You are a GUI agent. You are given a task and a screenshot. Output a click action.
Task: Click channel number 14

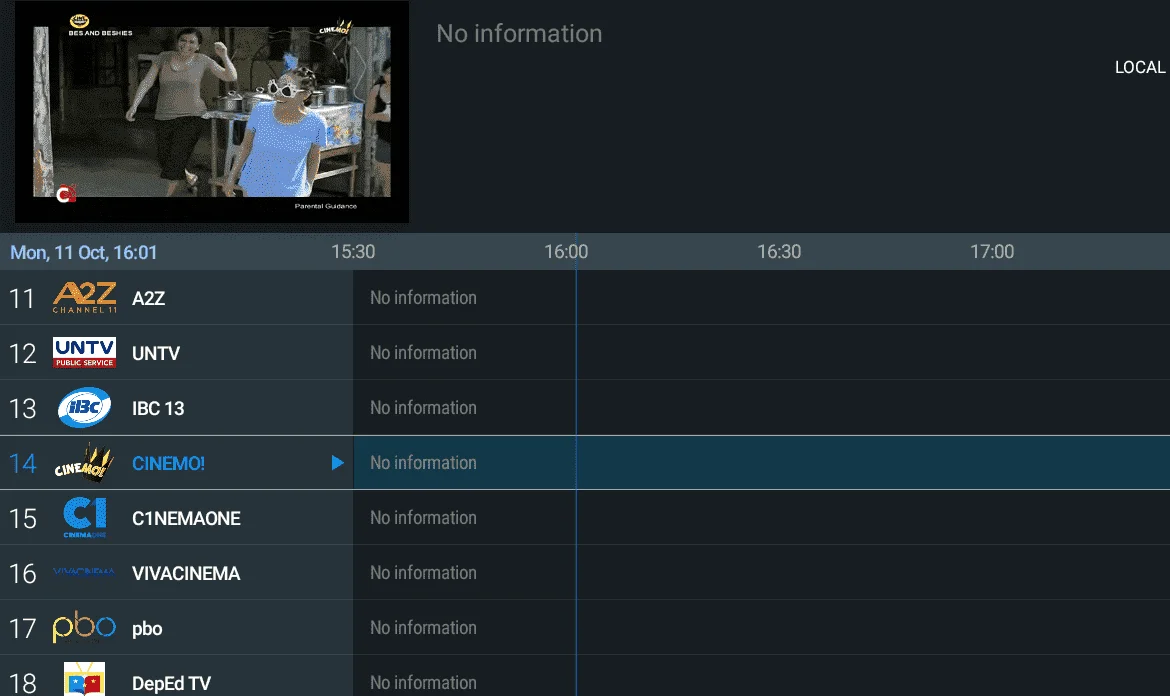click(22, 463)
